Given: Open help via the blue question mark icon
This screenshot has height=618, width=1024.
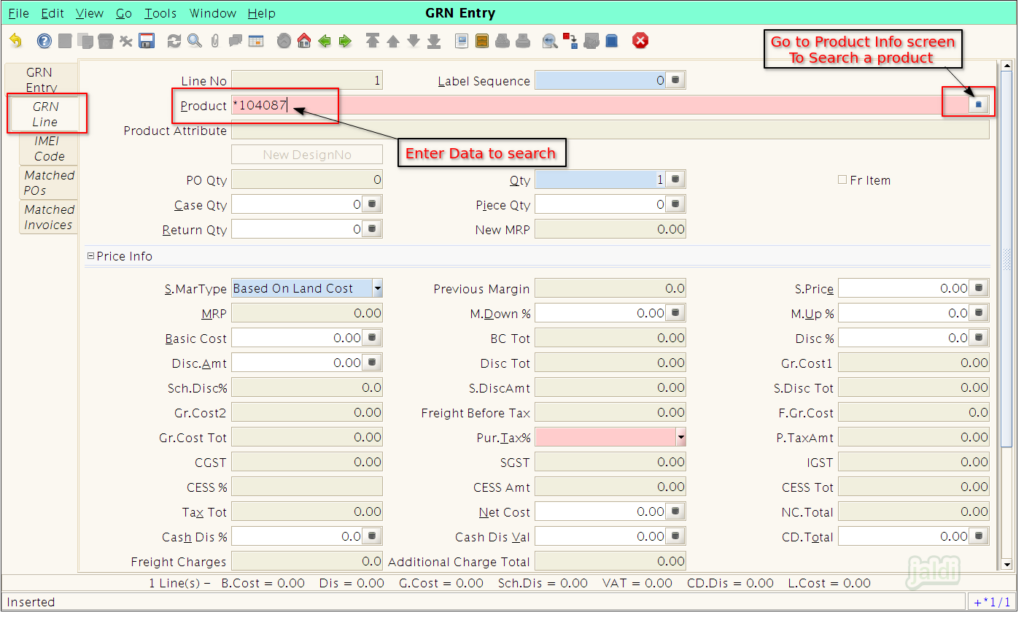Looking at the screenshot, I should coord(44,41).
